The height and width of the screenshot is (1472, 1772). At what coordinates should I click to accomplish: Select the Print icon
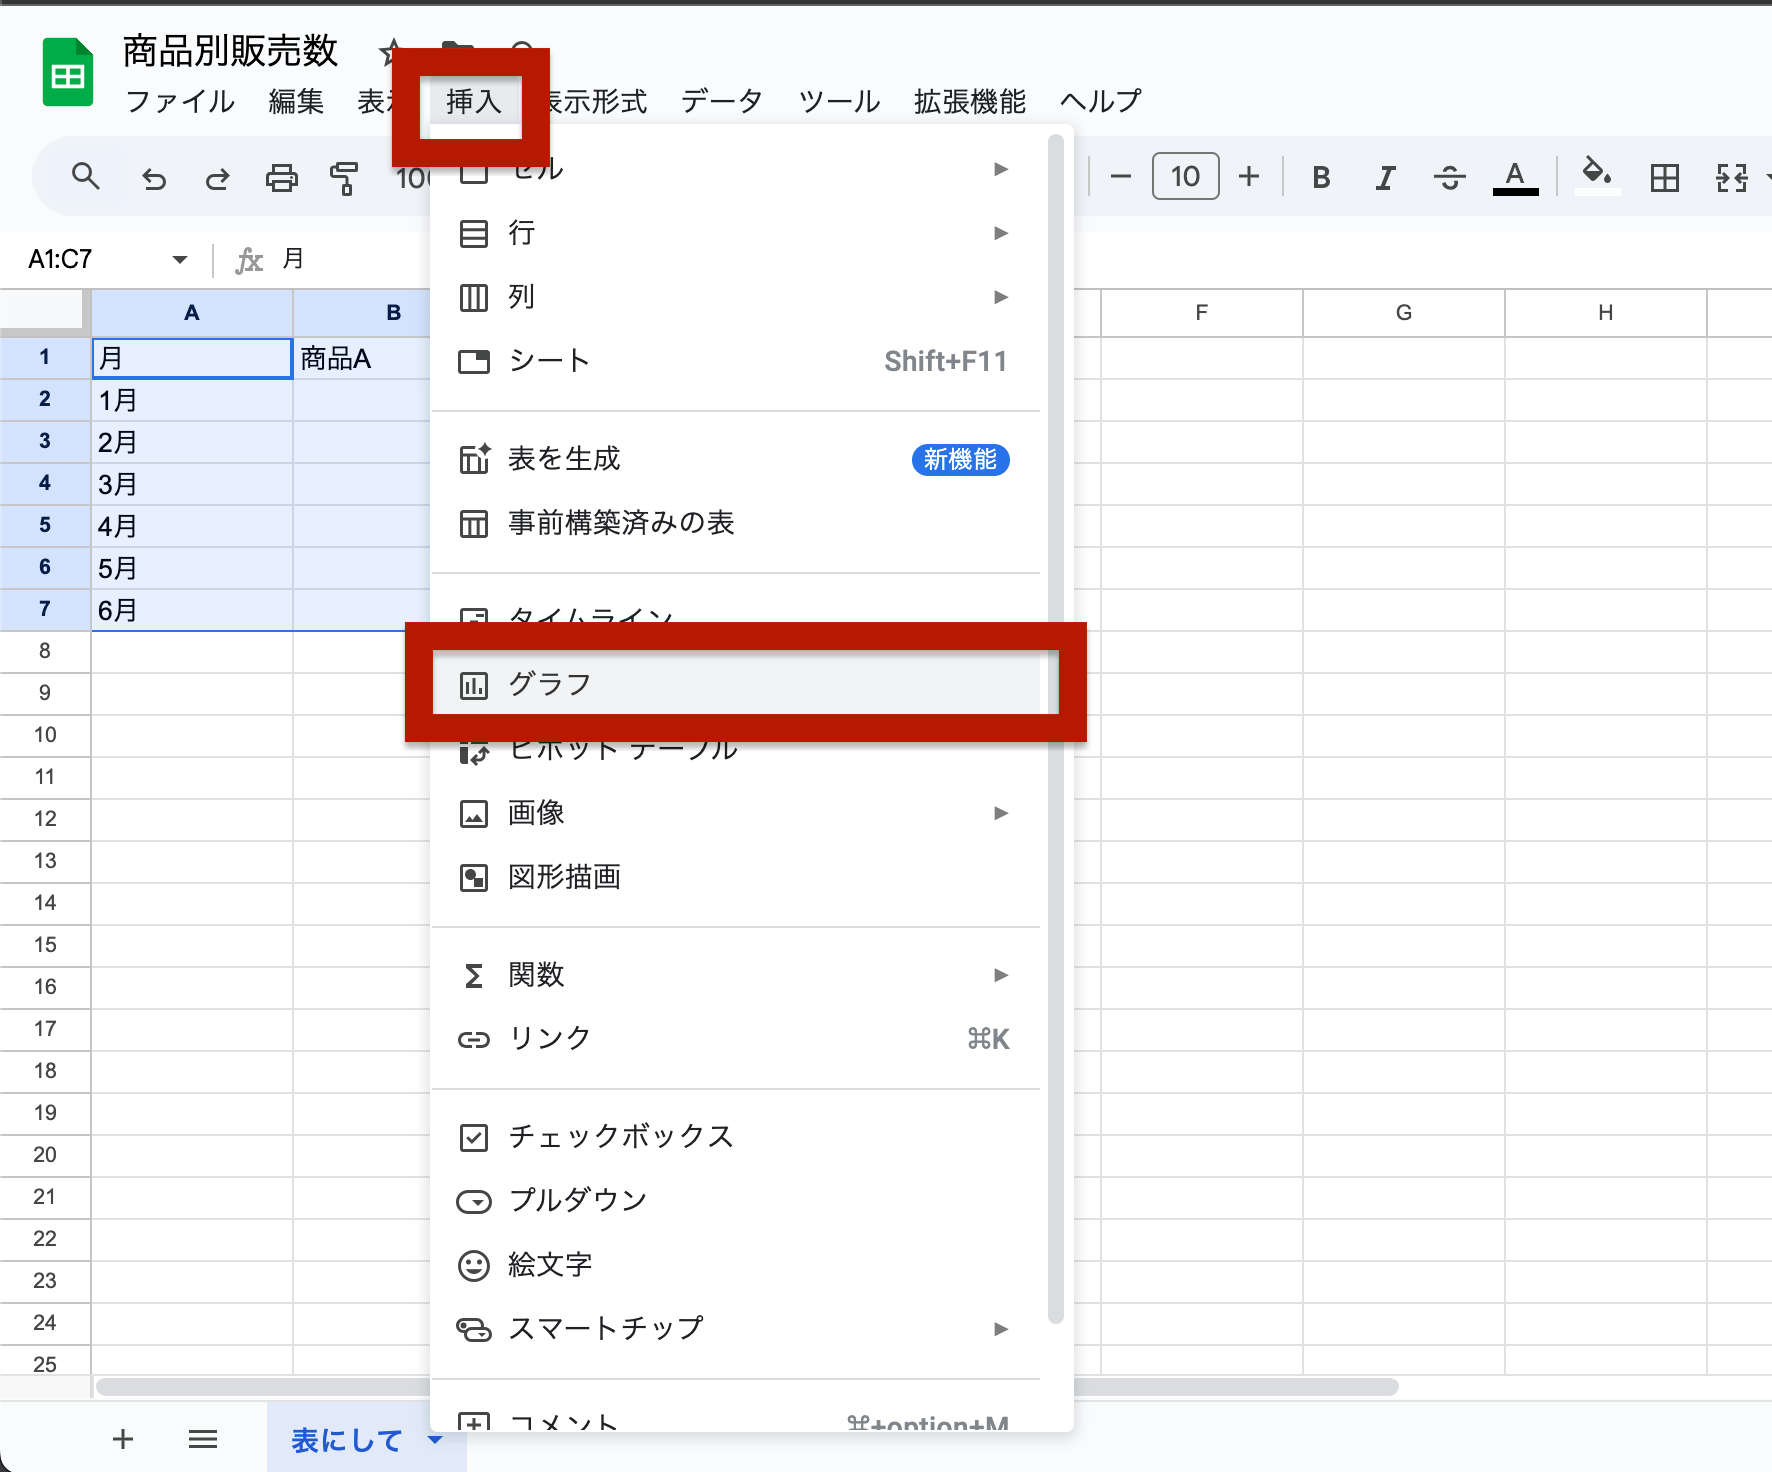(x=282, y=177)
